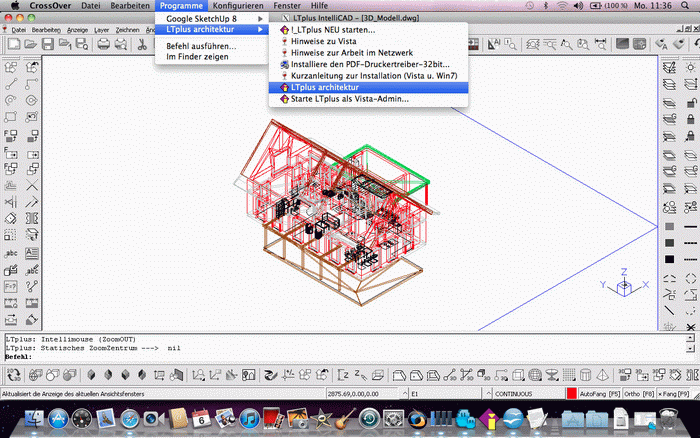This screenshot has width=700, height=438.
Task: Open Safari from the Dock
Action: point(129,419)
